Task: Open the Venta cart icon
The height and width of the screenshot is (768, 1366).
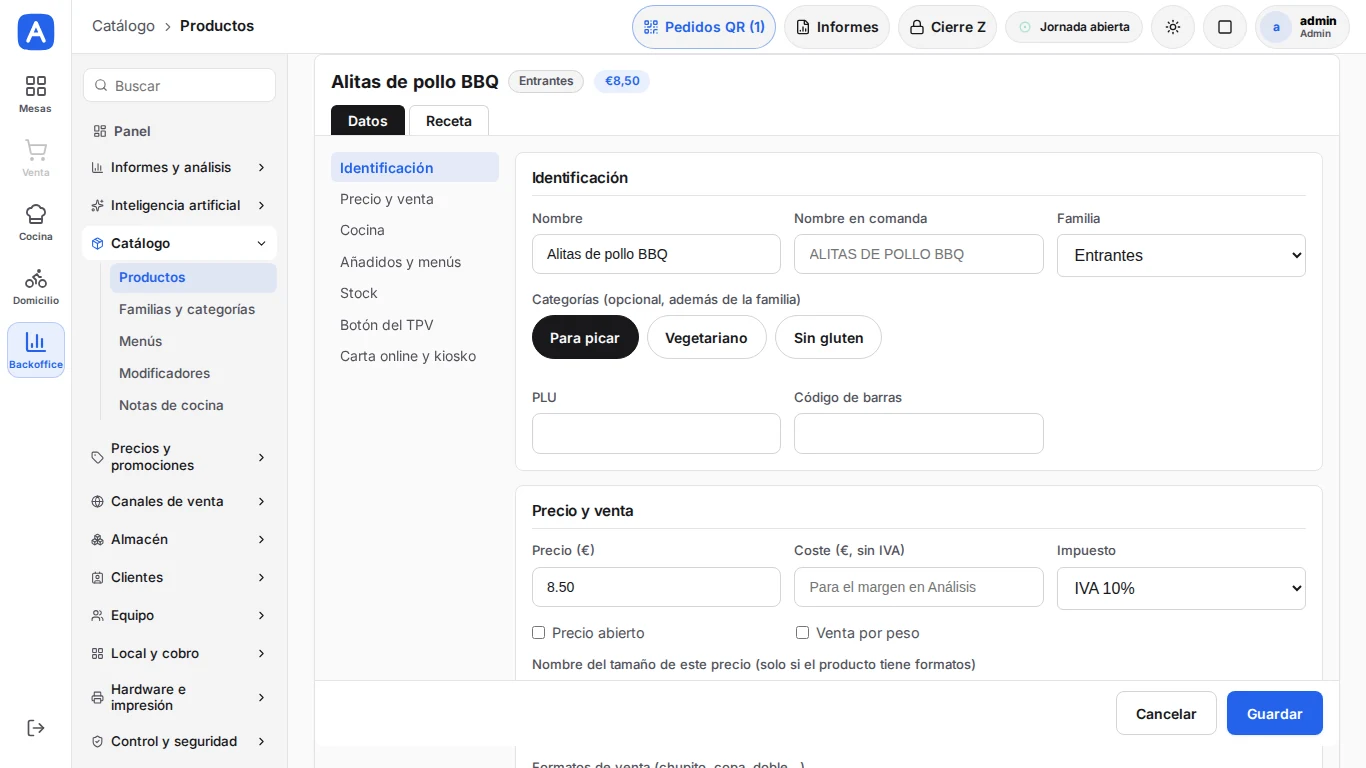Action: [36, 158]
